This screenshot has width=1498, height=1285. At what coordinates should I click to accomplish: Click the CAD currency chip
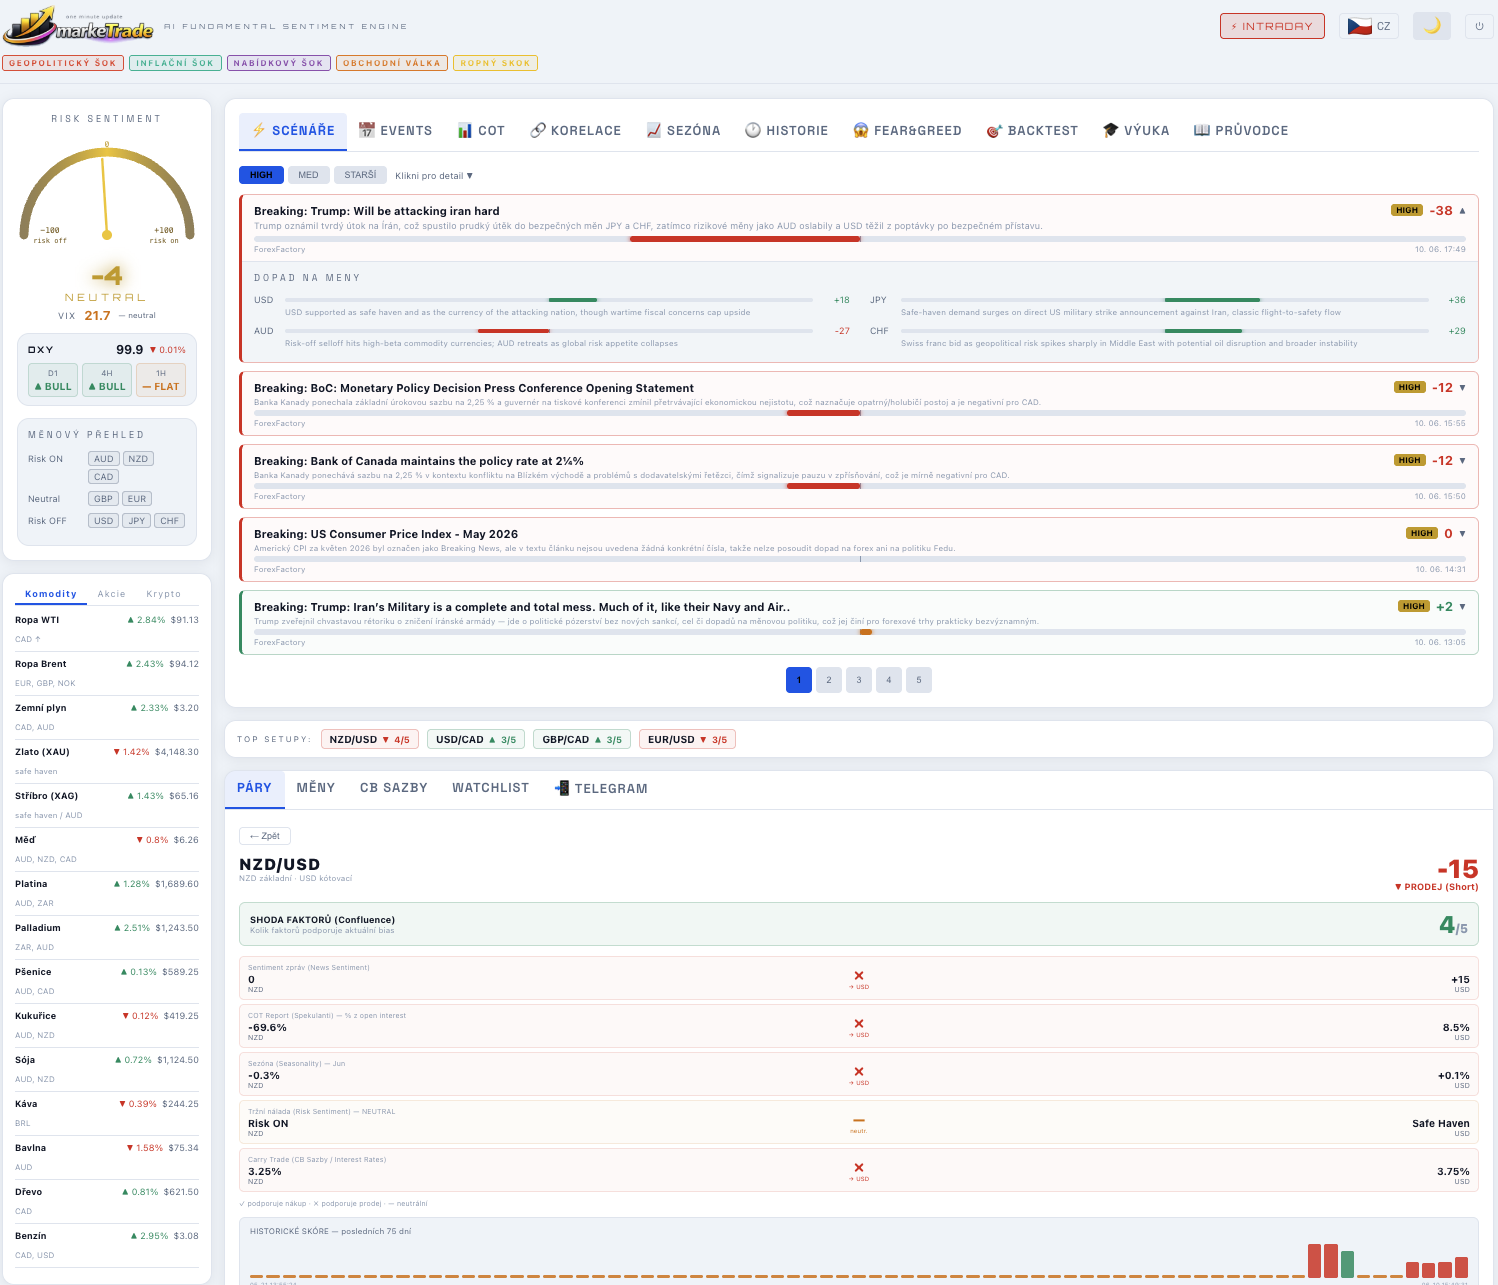(104, 477)
